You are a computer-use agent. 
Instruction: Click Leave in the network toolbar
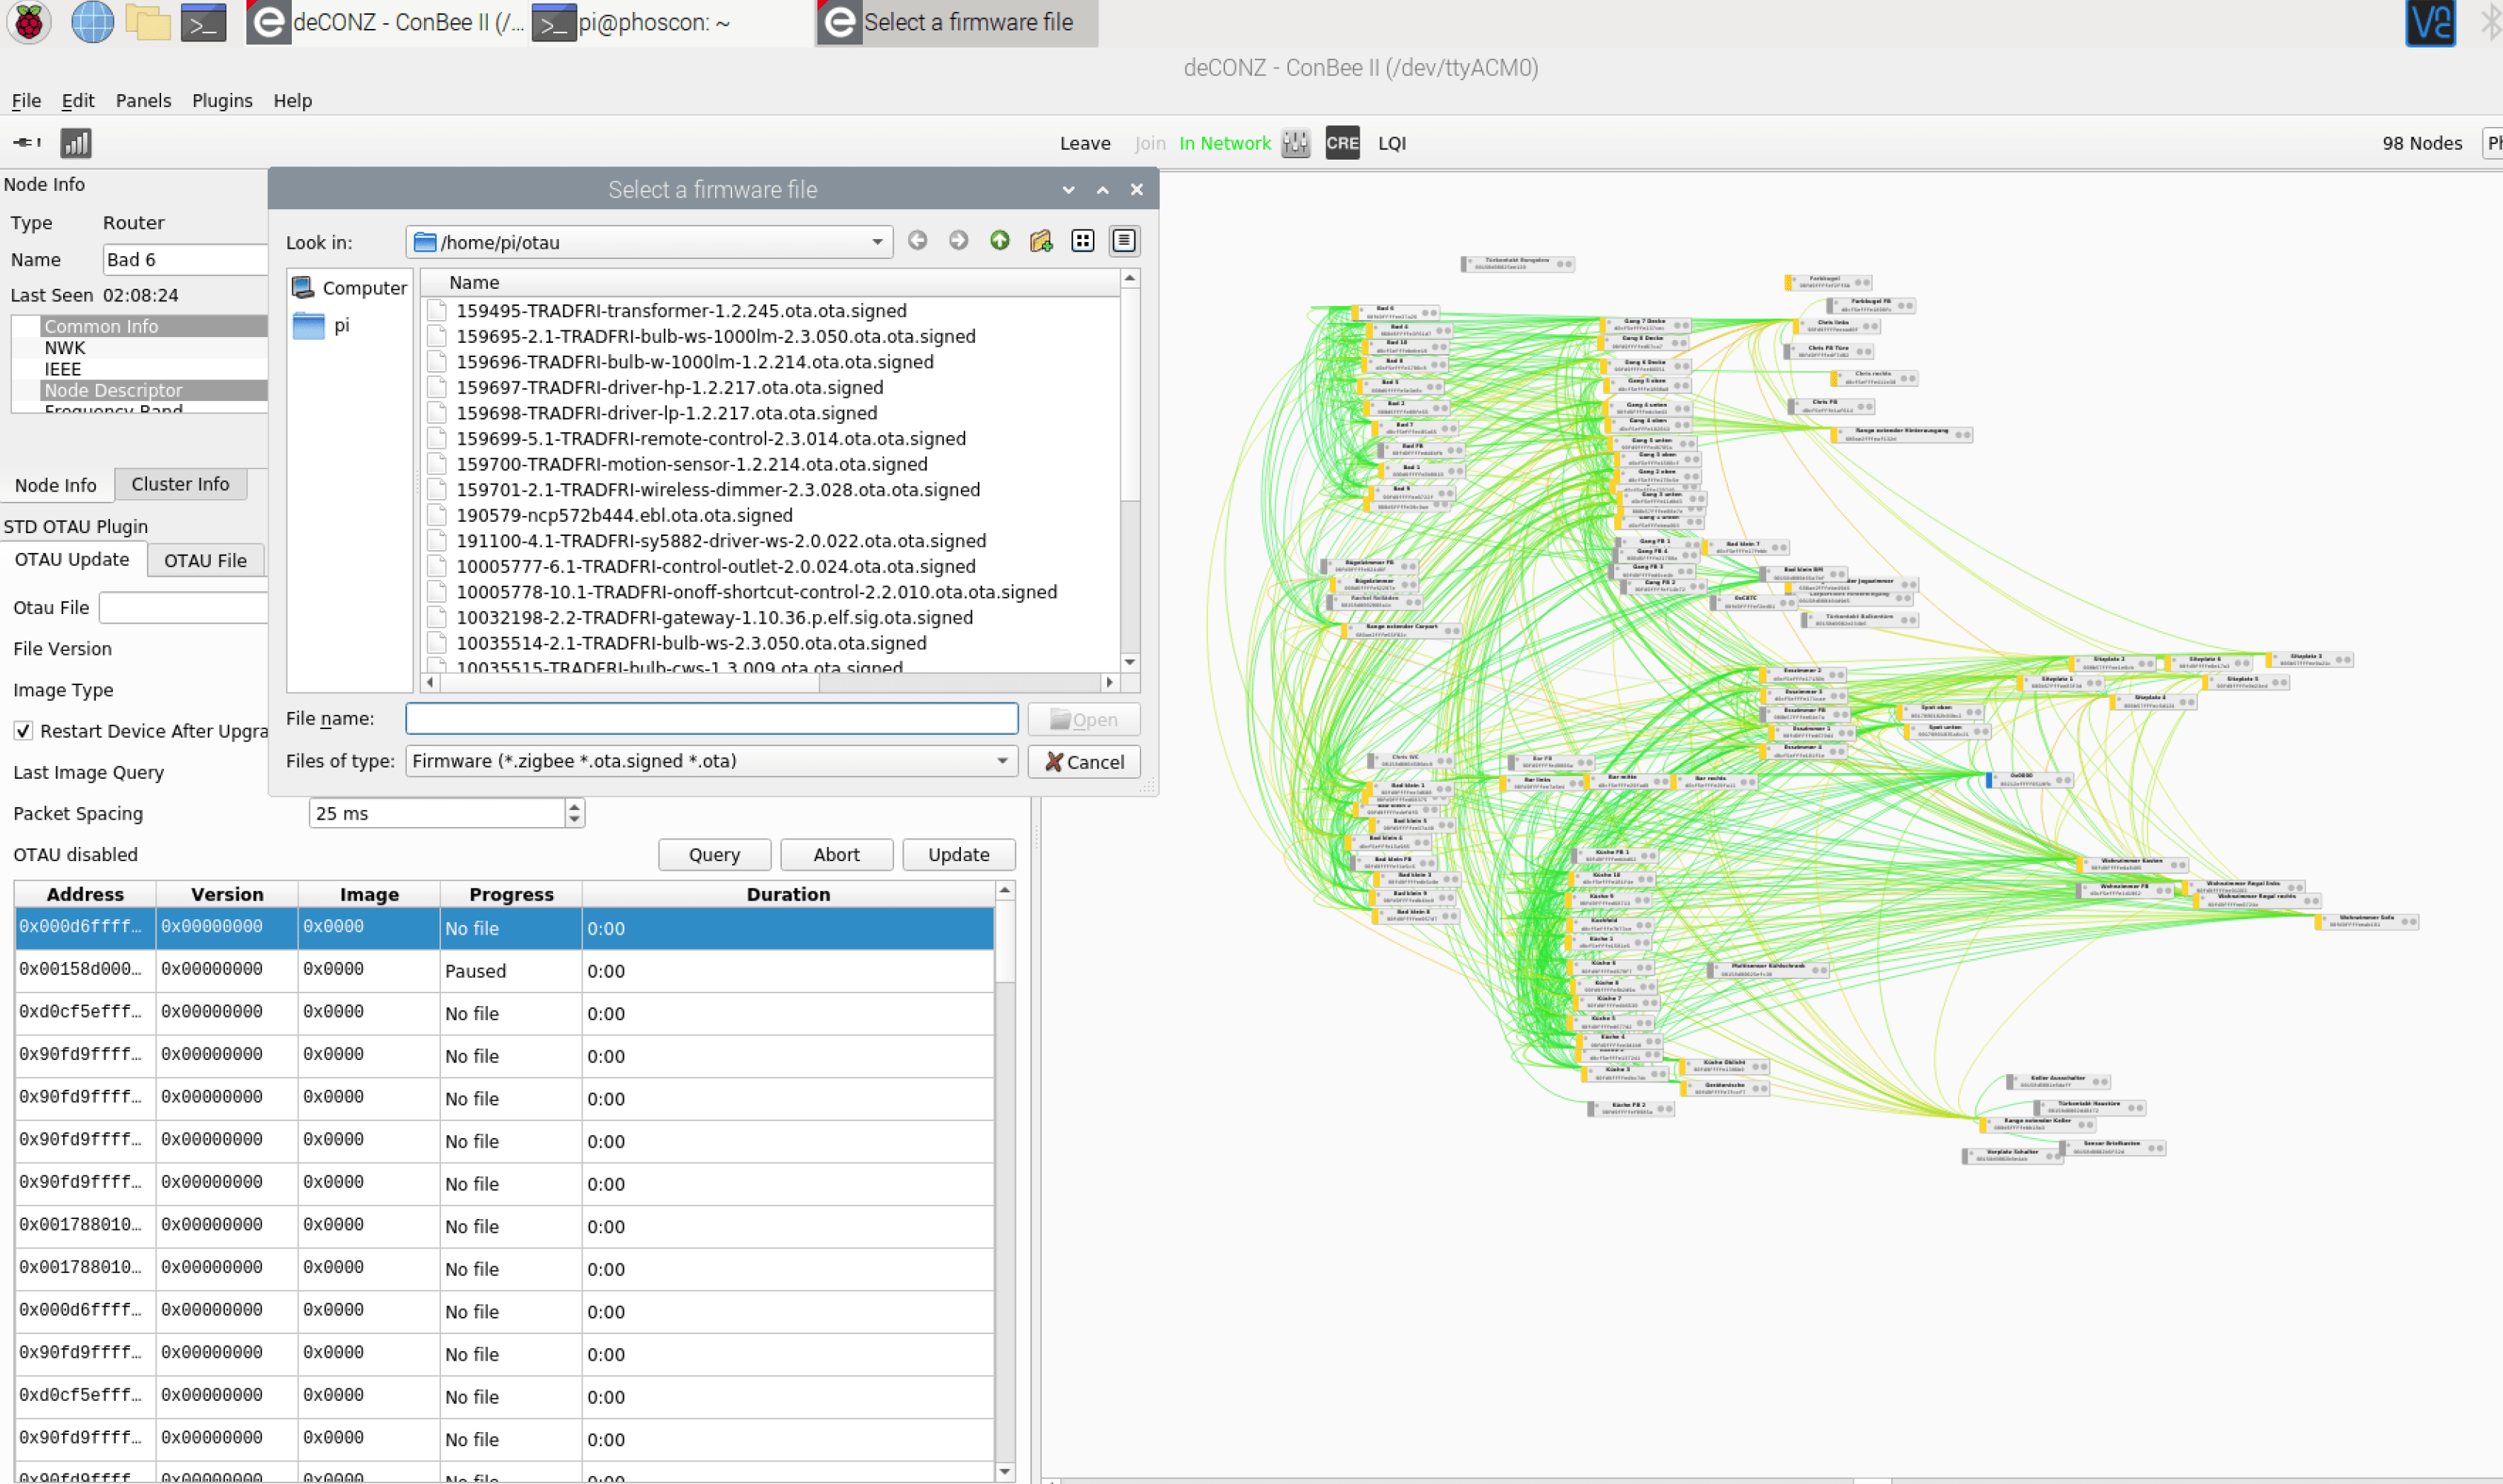pos(1085,143)
